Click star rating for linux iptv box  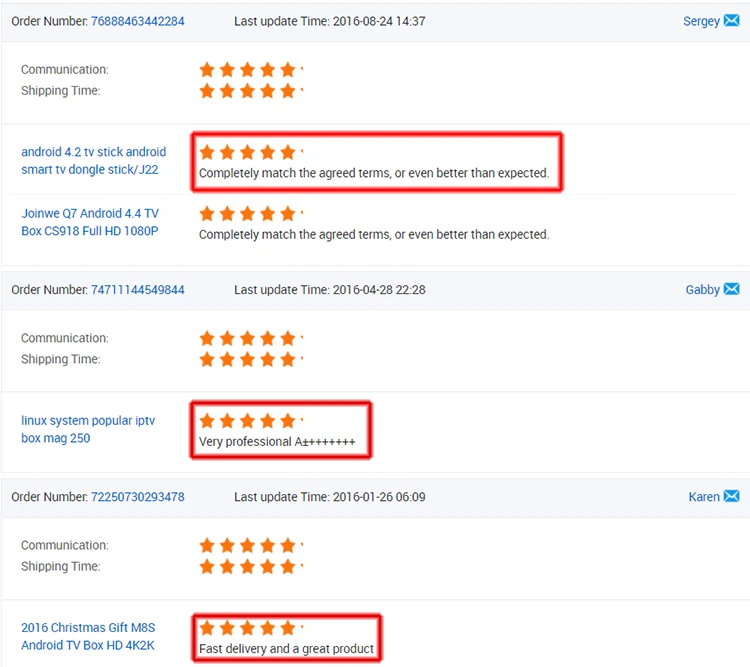(251, 421)
